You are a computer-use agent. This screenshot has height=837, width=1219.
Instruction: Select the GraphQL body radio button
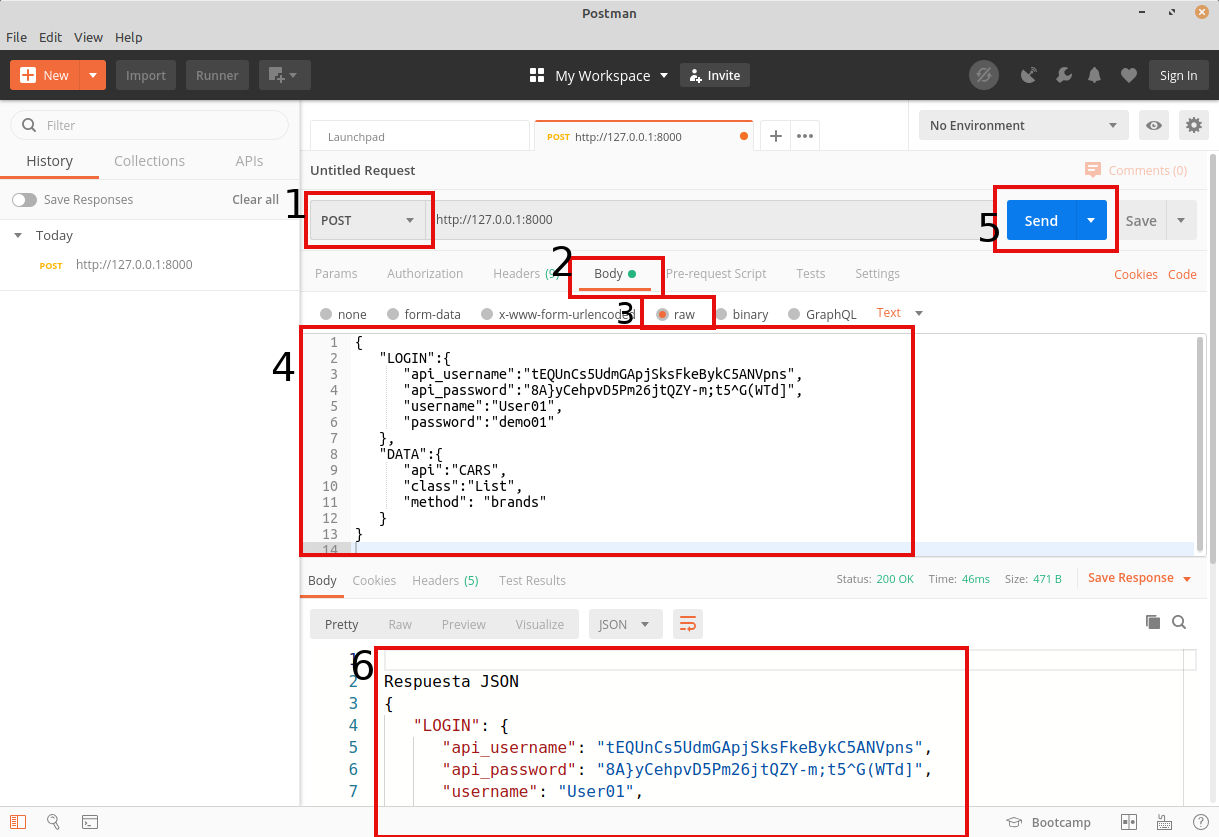pyautogui.click(x=796, y=314)
